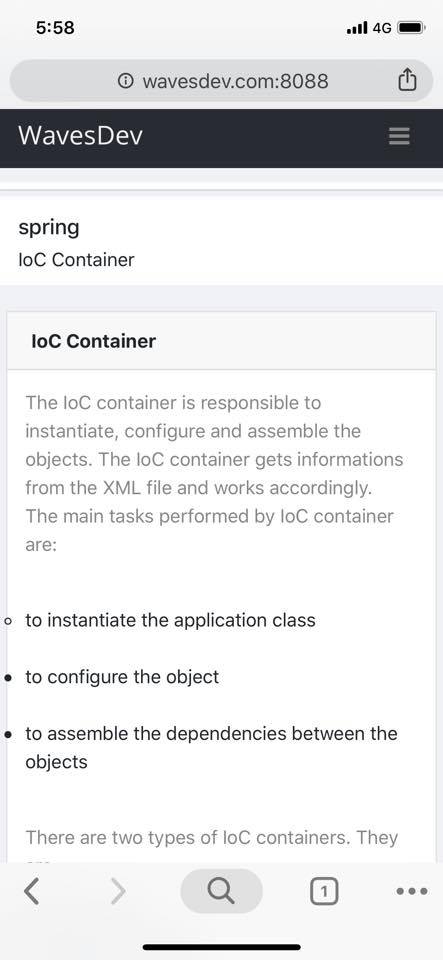The image size is (443, 960).
Task: Open the WavesDev hamburger menu
Action: tap(399, 135)
